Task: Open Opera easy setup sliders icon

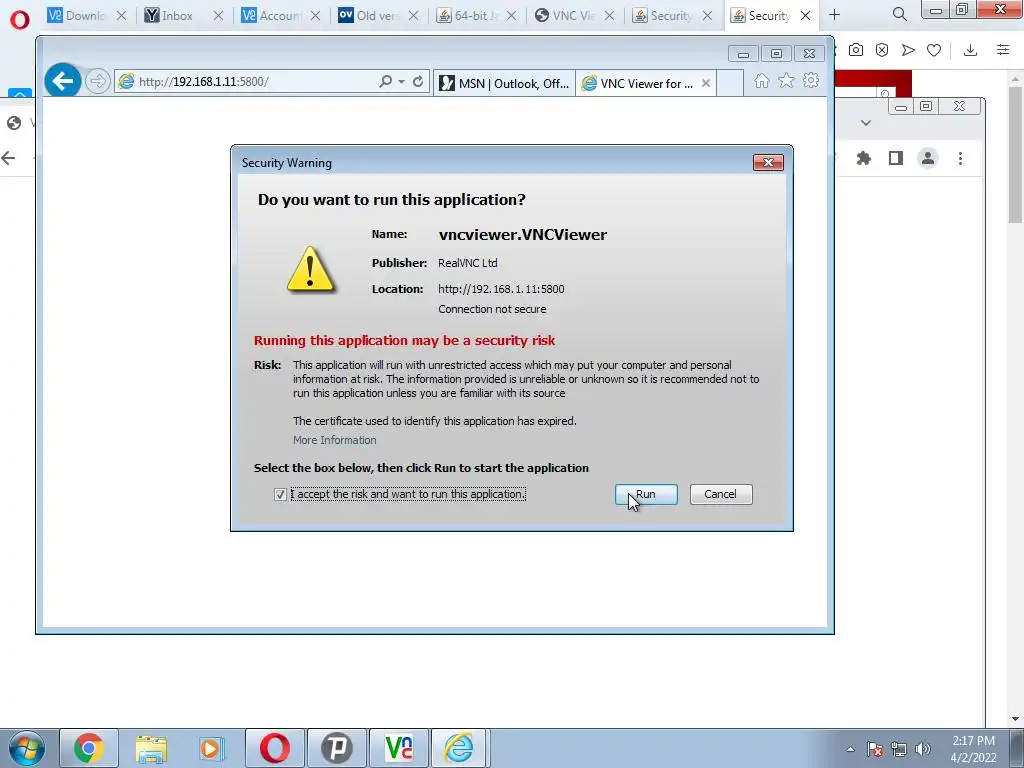Action: click(1003, 50)
